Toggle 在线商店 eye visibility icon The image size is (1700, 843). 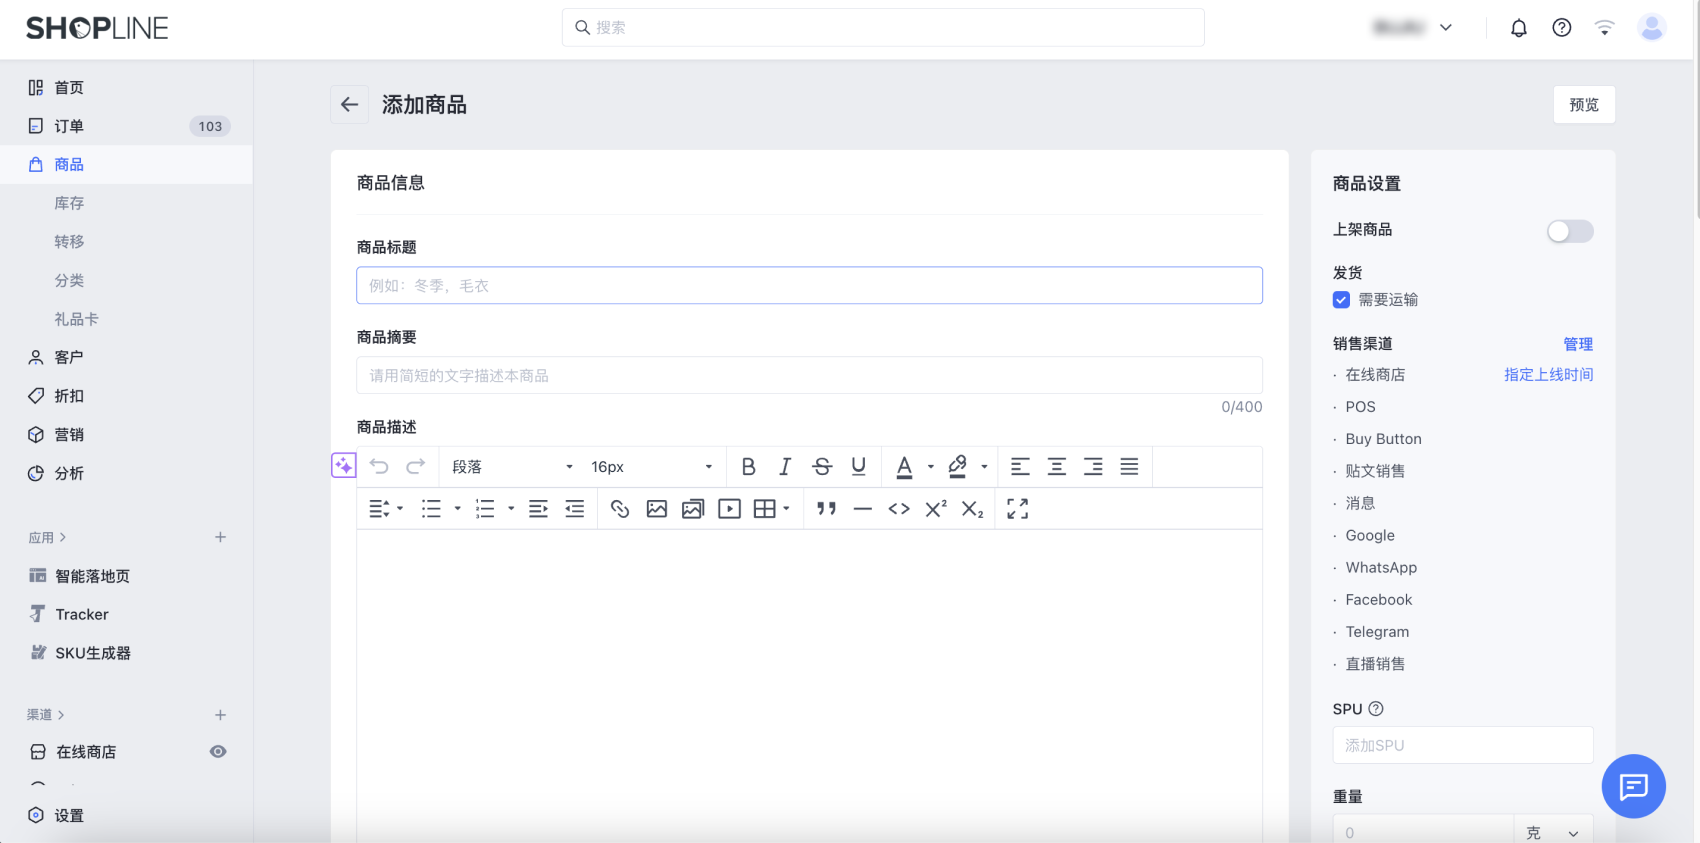point(218,751)
